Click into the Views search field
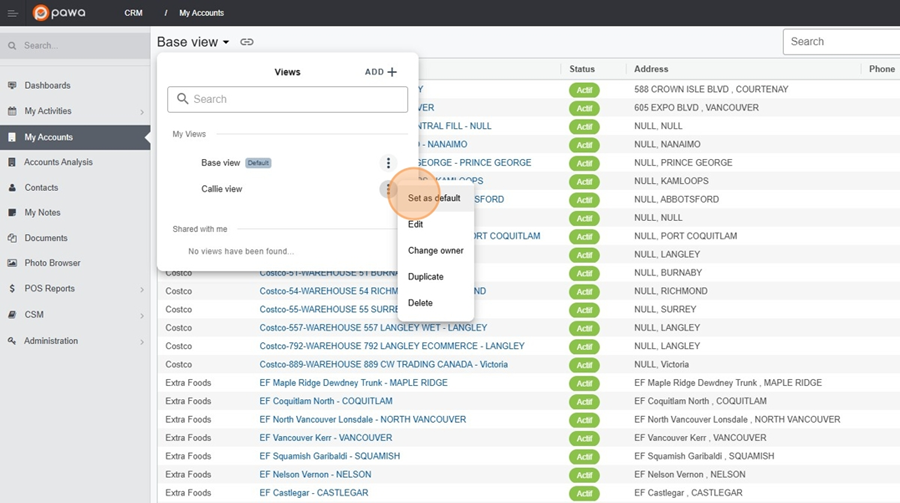900x503 pixels. click(288, 99)
